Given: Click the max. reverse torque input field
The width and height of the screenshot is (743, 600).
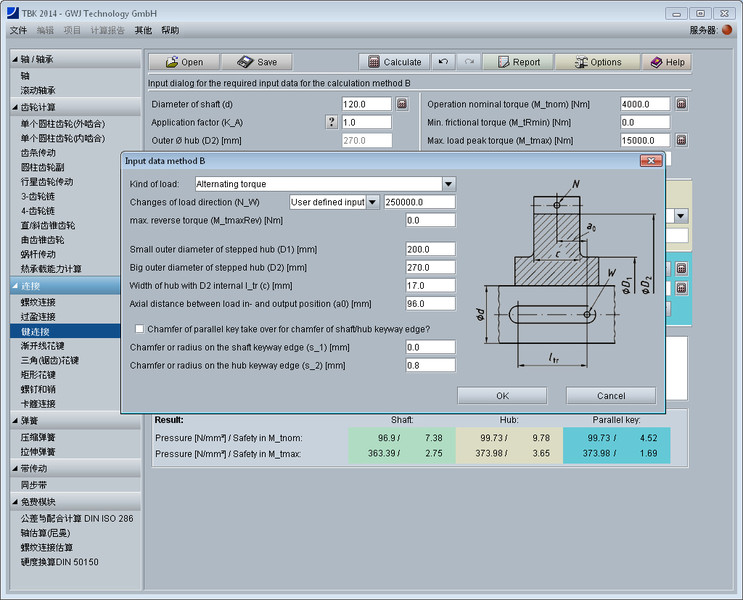Looking at the screenshot, I should click(430, 220).
